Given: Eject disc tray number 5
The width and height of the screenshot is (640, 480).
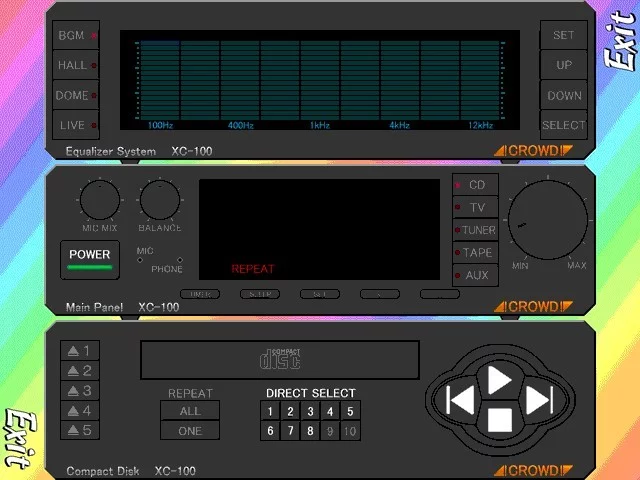Looking at the screenshot, I should click(x=80, y=430).
